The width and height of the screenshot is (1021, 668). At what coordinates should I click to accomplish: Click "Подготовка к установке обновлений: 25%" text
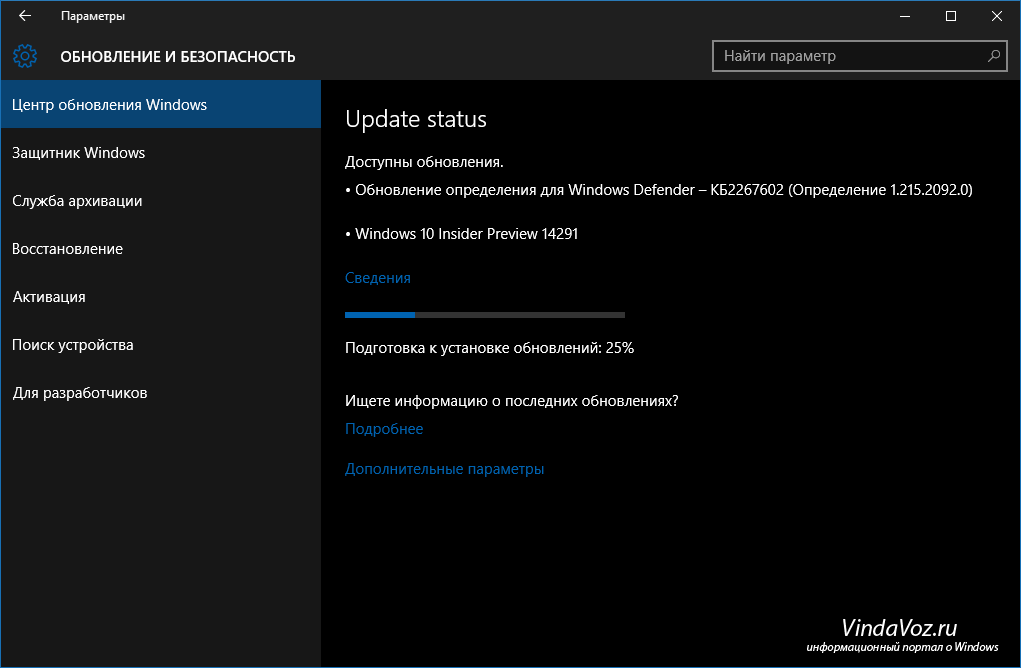[489, 348]
